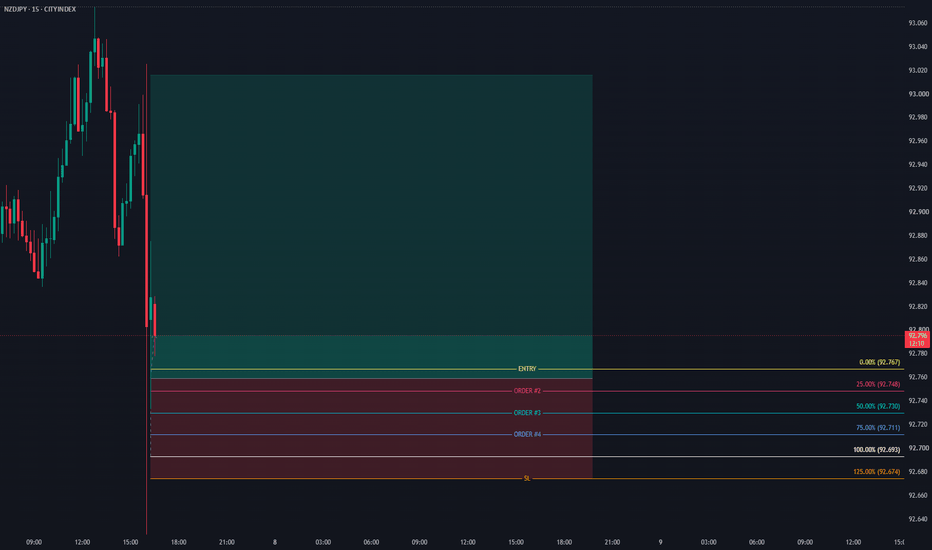The height and width of the screenshot is (550, 932).
Task: Click the red 92.796 current price tag
Action: coord(917,336)
